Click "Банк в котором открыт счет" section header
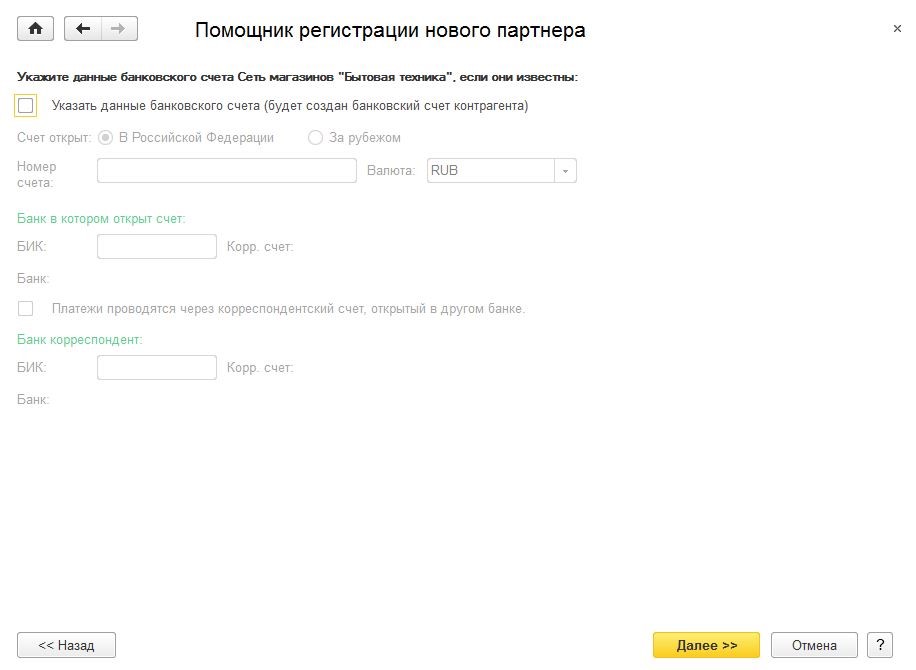The image size is (916, 670). [x=101, y=218]
